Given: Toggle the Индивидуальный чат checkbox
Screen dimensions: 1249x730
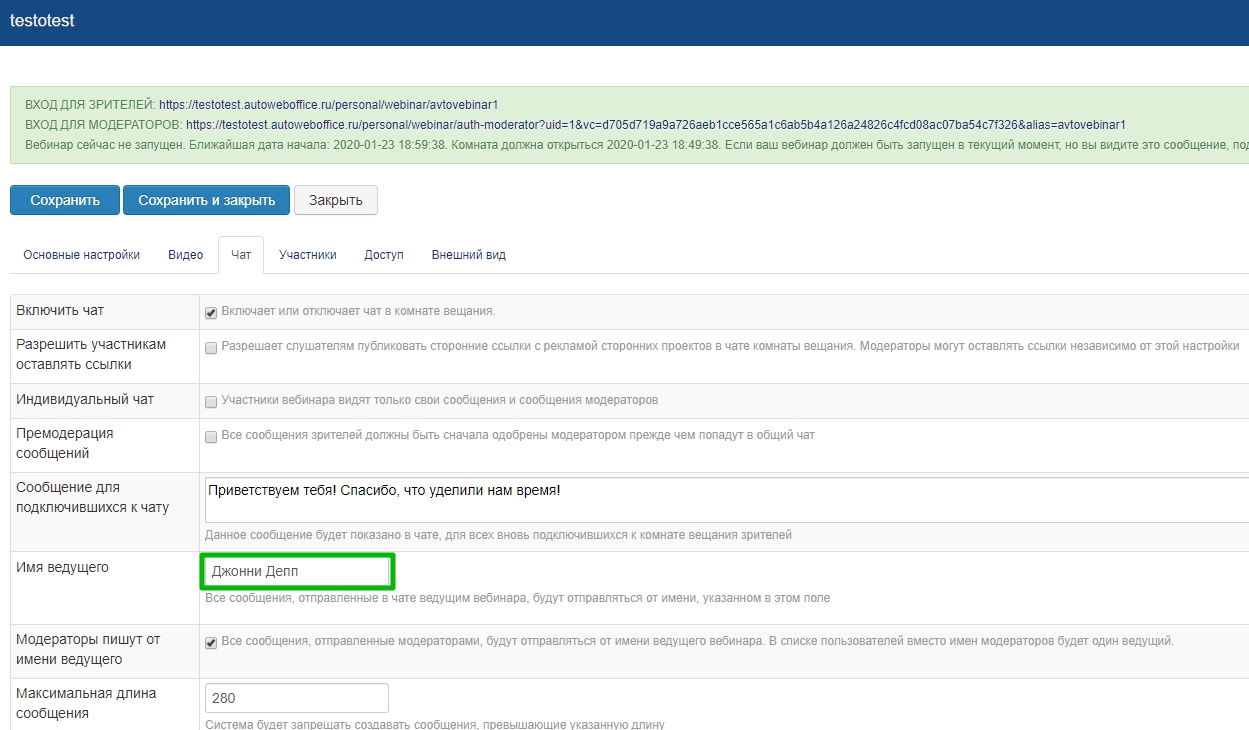Looking at the screenshot, I should click(x=211, y=402).
